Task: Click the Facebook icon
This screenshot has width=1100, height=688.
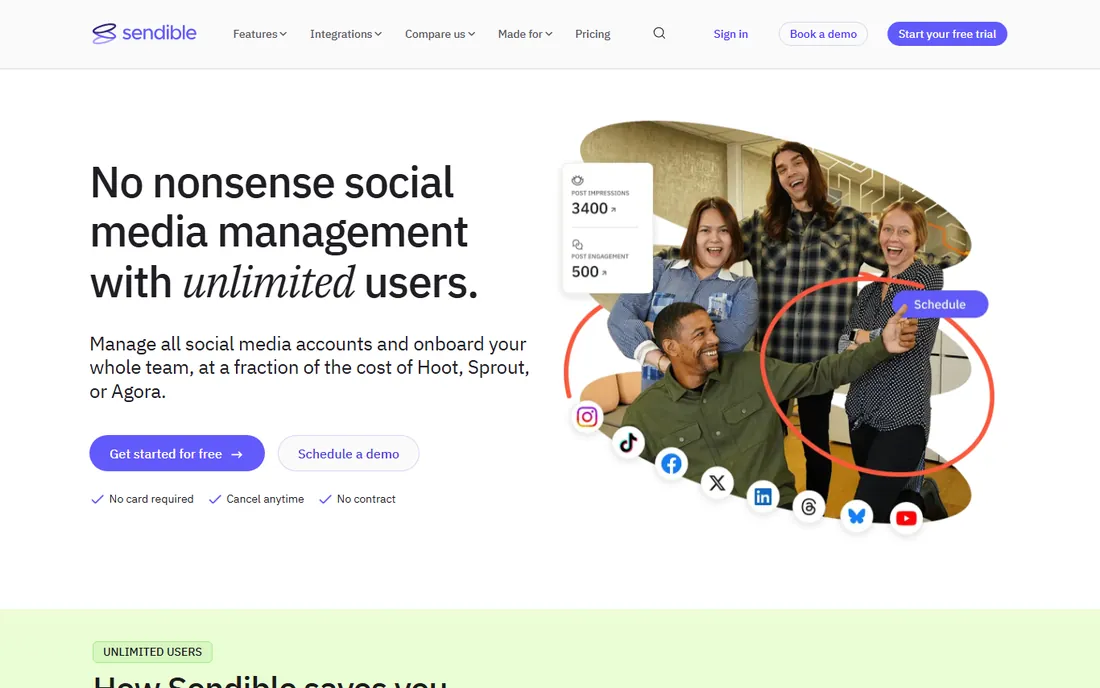Action: pos(671,464)
